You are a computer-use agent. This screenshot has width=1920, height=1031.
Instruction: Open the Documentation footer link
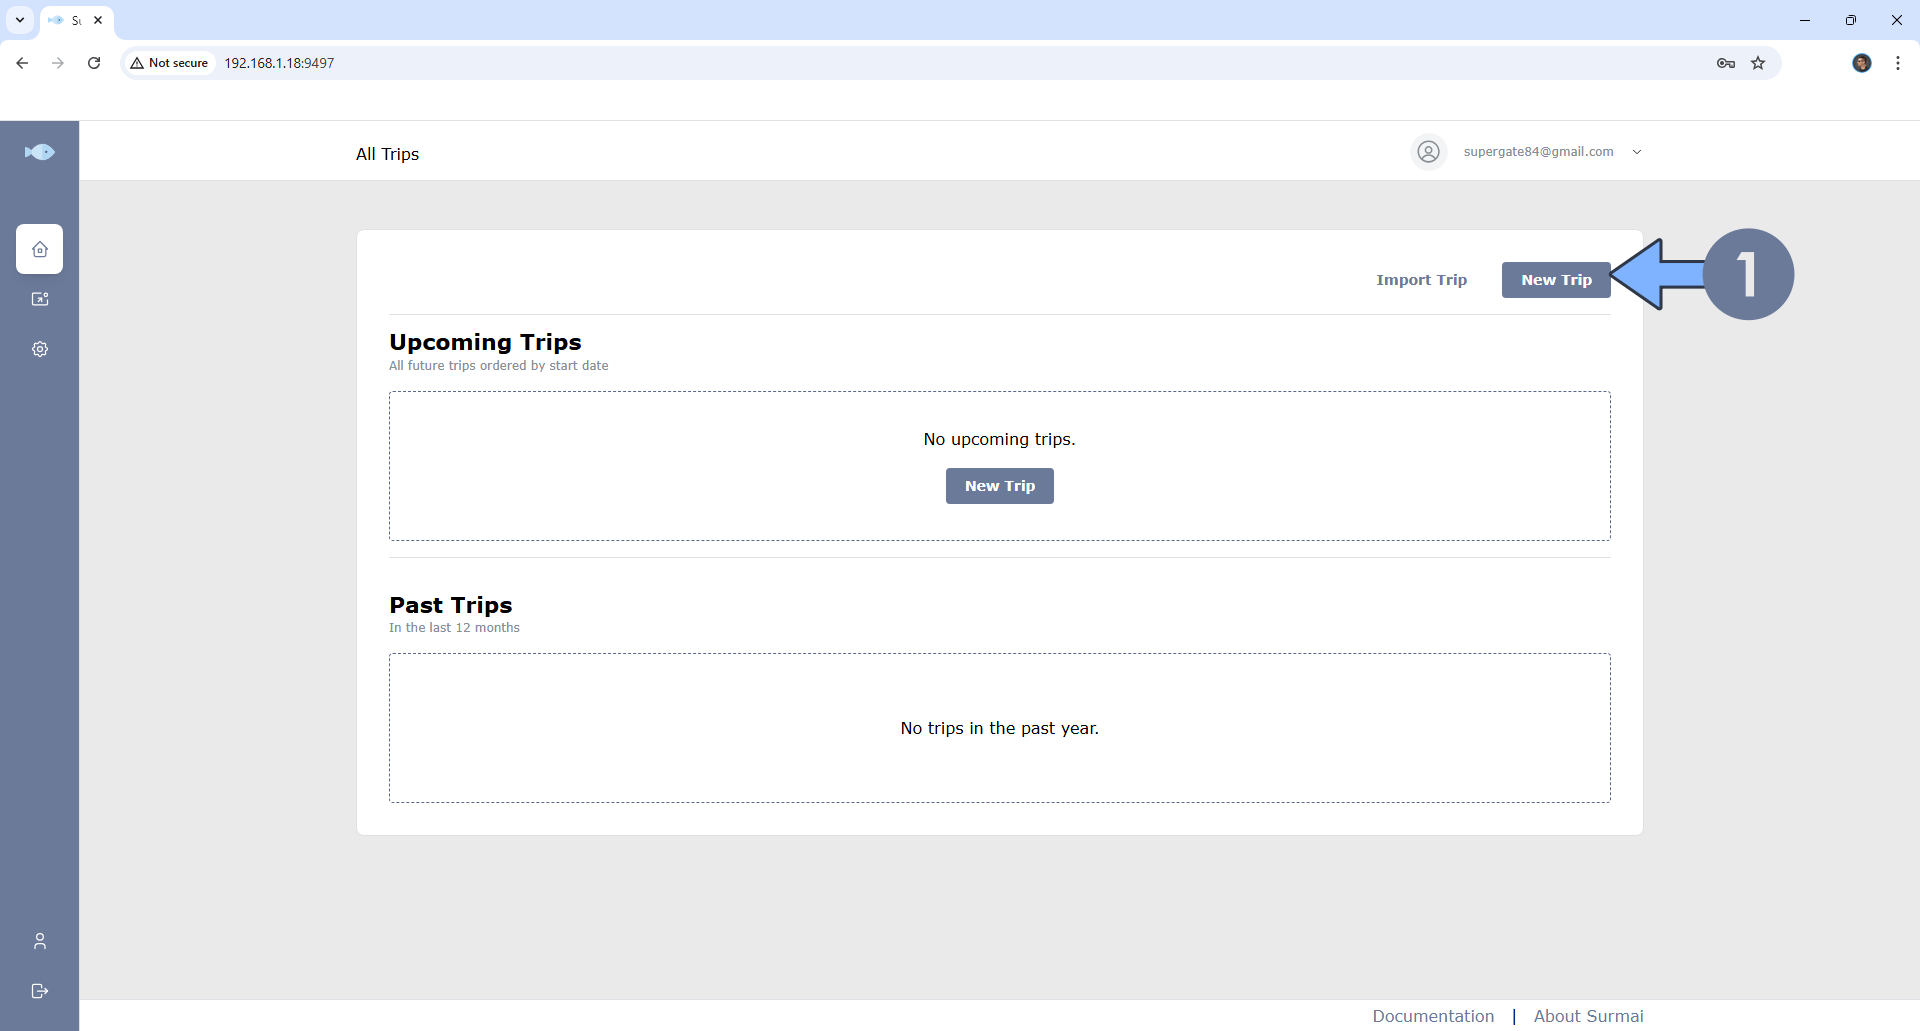coord(1433,1016)
